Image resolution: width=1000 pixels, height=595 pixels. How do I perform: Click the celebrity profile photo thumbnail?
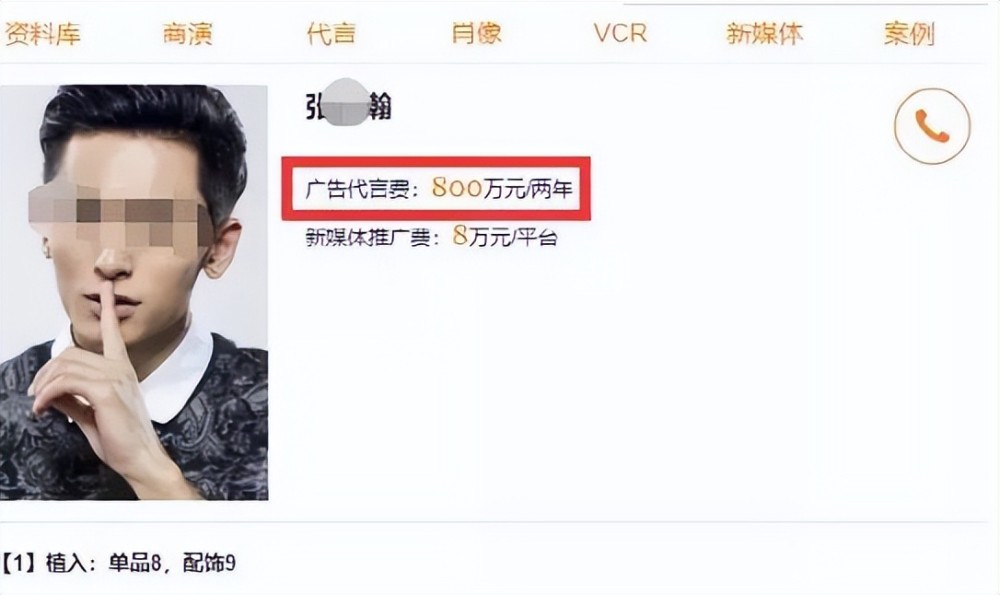pyautogui.click(x=134, y=292)
